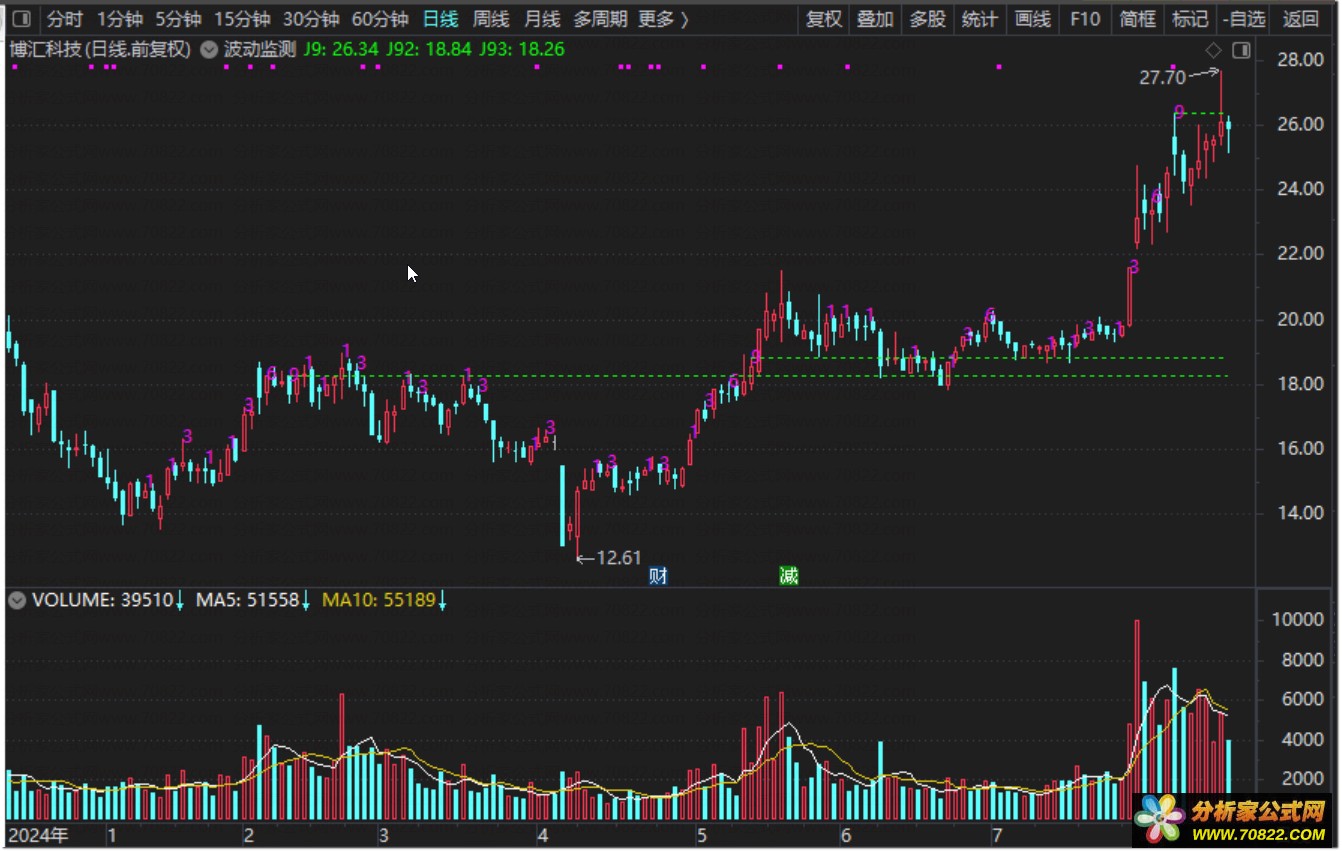Activate the 画线 drawing tools
This screenshot has width=1342, height=851.
(1033, 19)
